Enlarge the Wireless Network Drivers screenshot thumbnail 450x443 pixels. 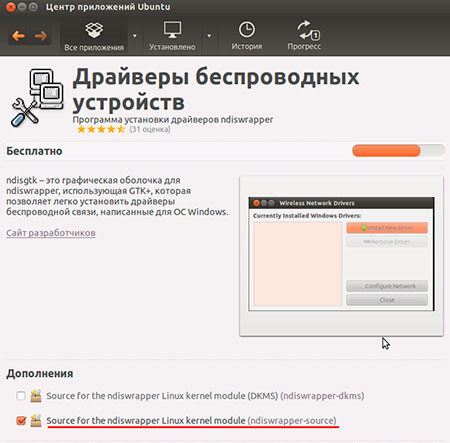341,256
